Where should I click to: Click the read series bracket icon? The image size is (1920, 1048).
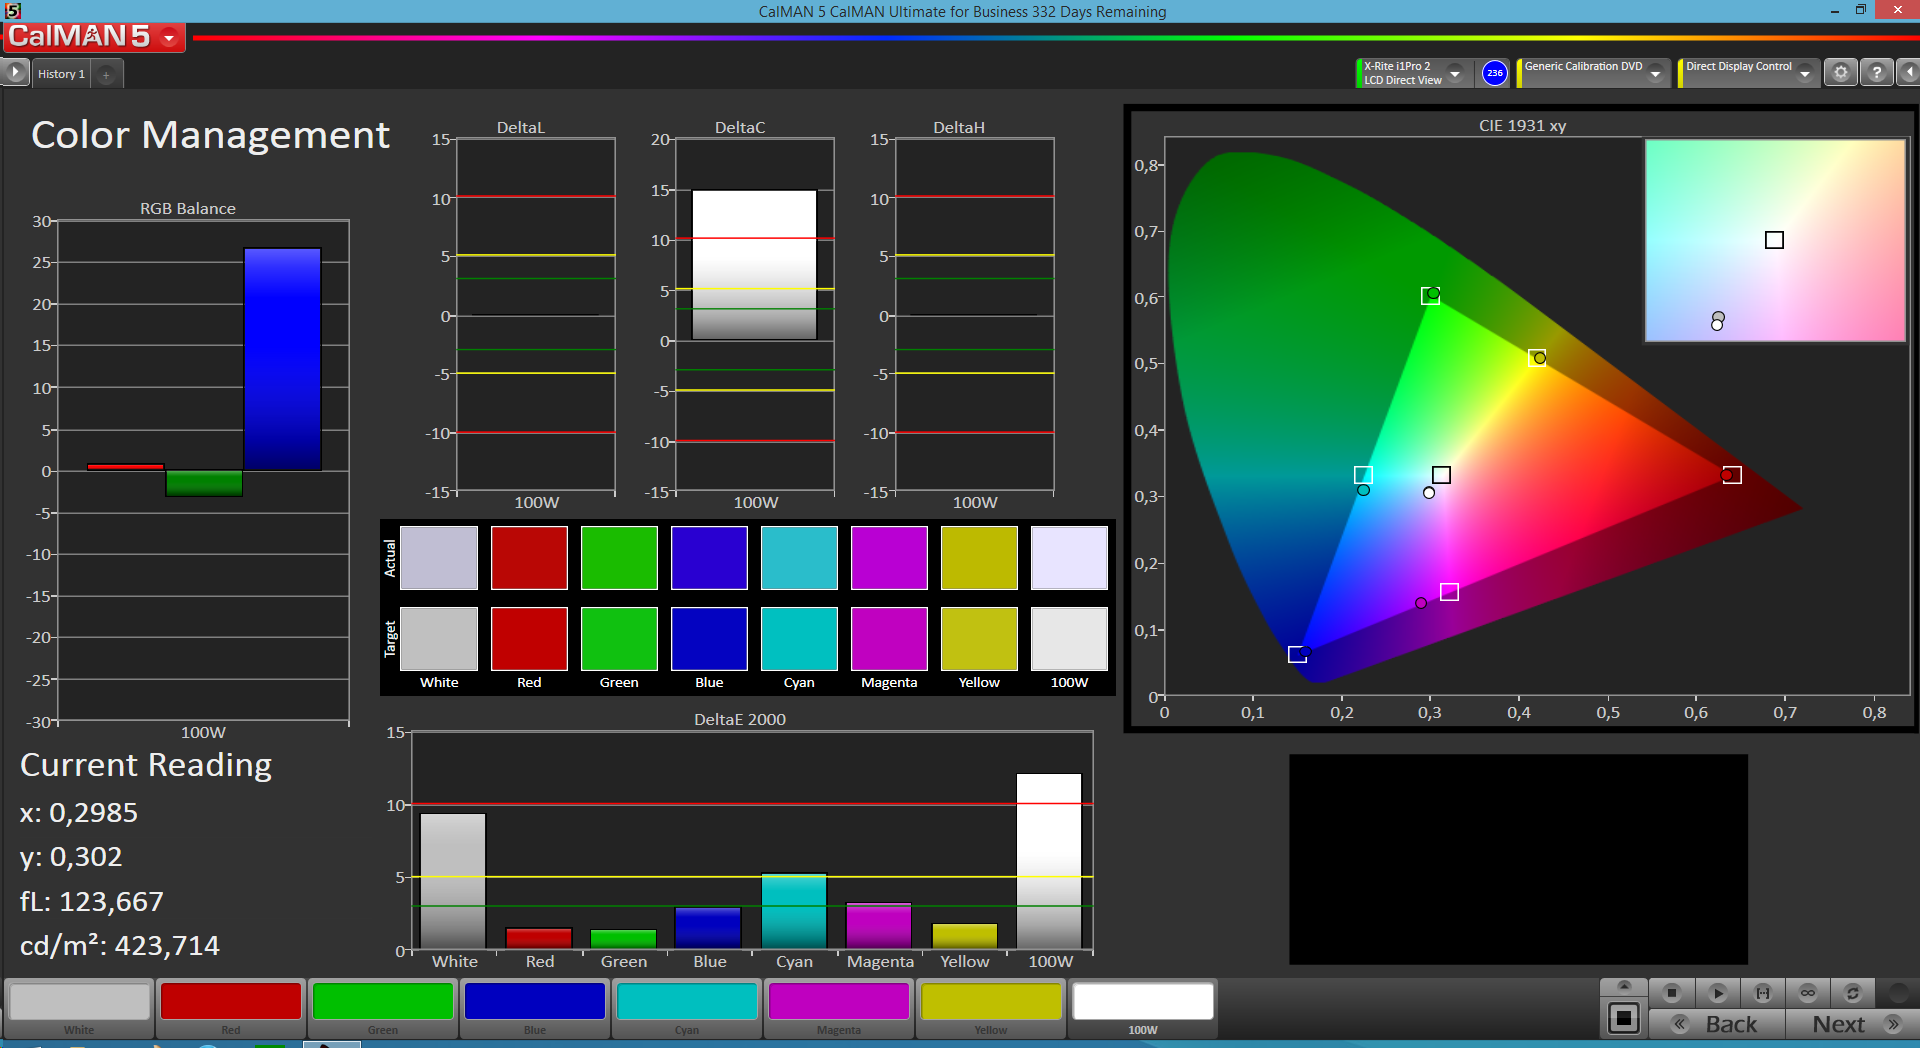click(1762, 993)
